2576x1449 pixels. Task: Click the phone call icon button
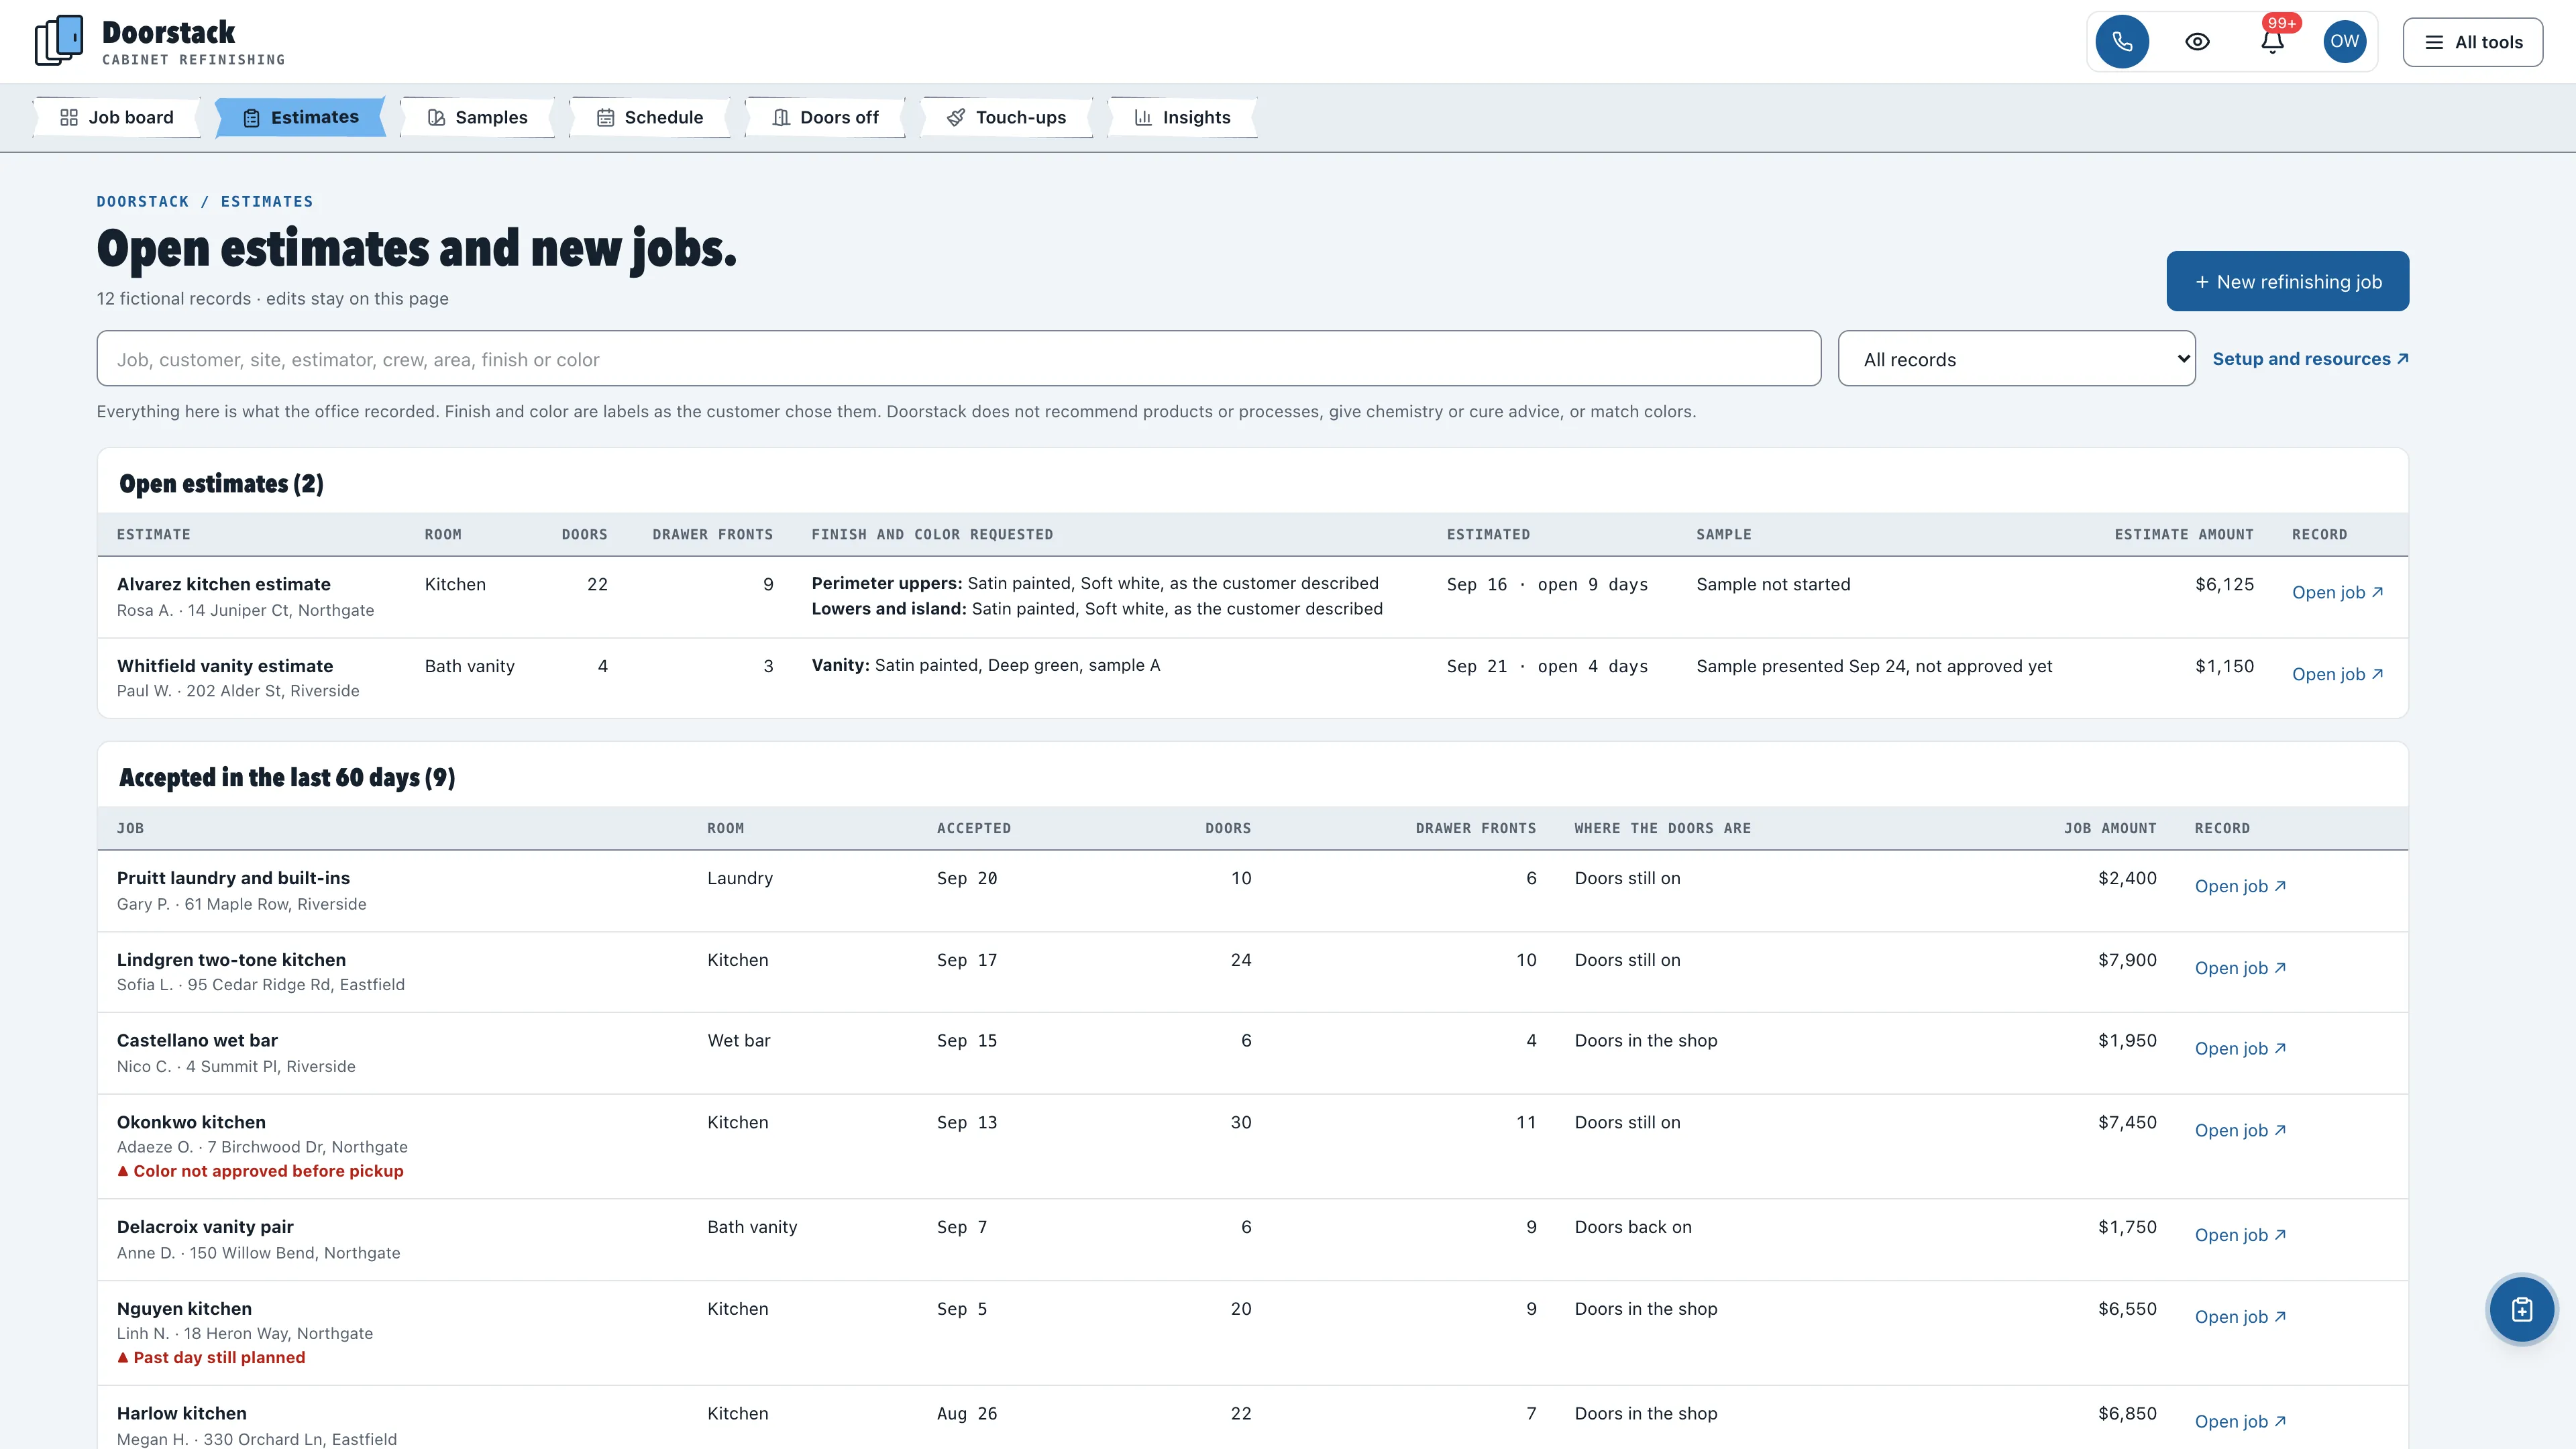point(2122,42)
